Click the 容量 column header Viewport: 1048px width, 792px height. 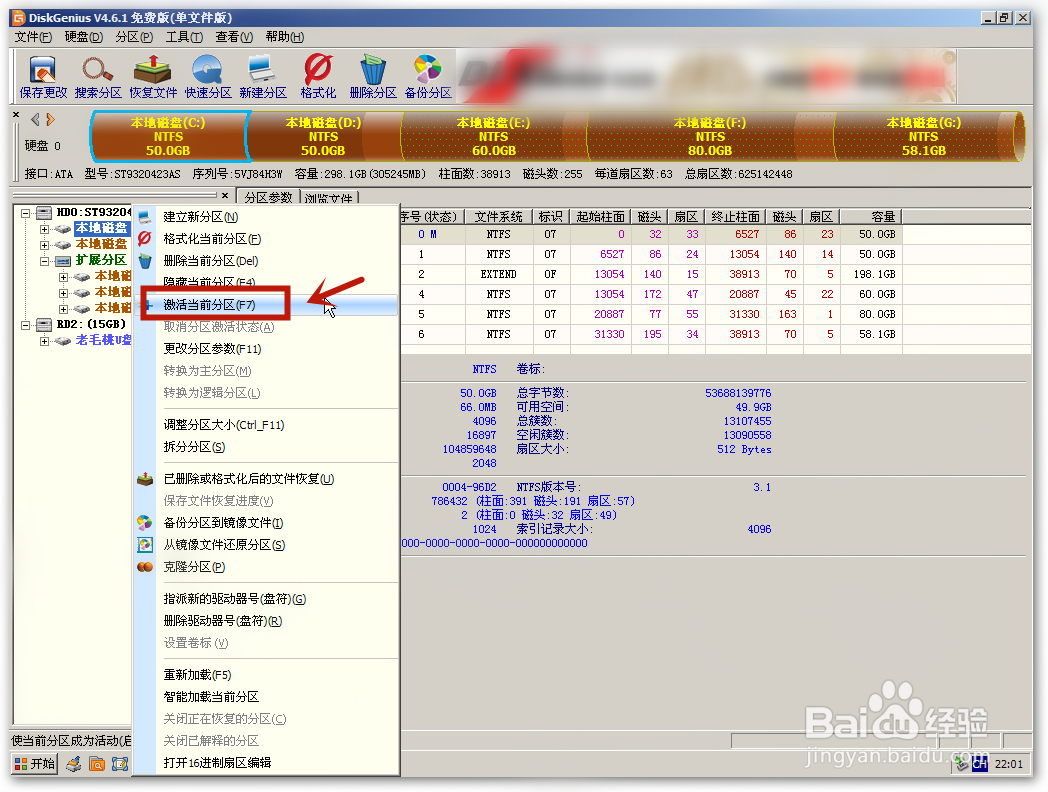pyautogui.click(x=872, y=217)
